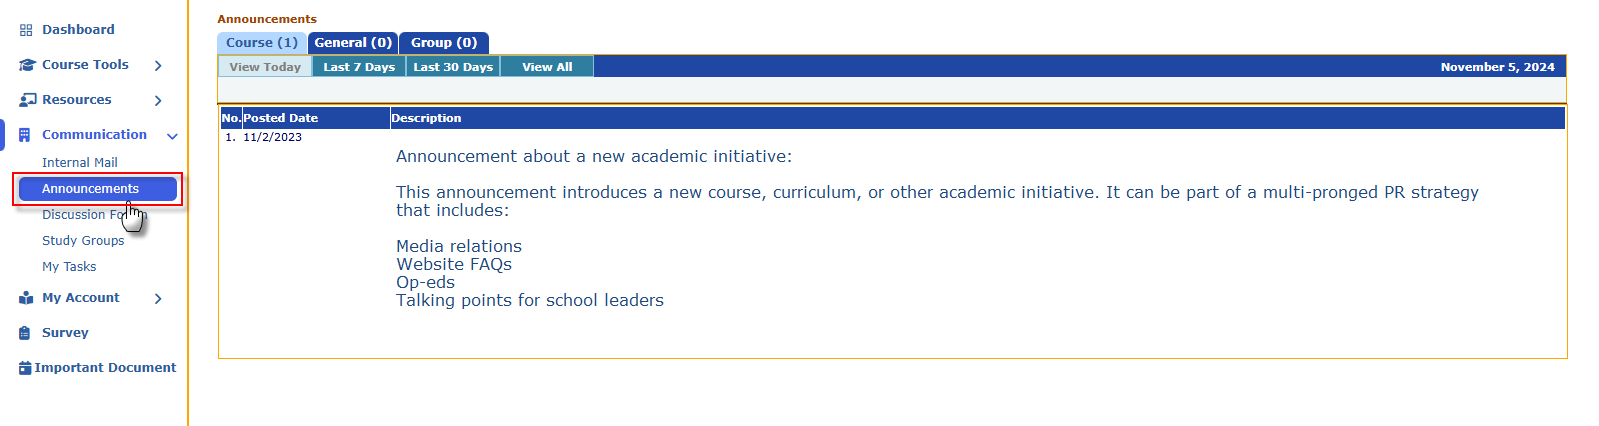Show announcements from Last 30 Days

453,67
